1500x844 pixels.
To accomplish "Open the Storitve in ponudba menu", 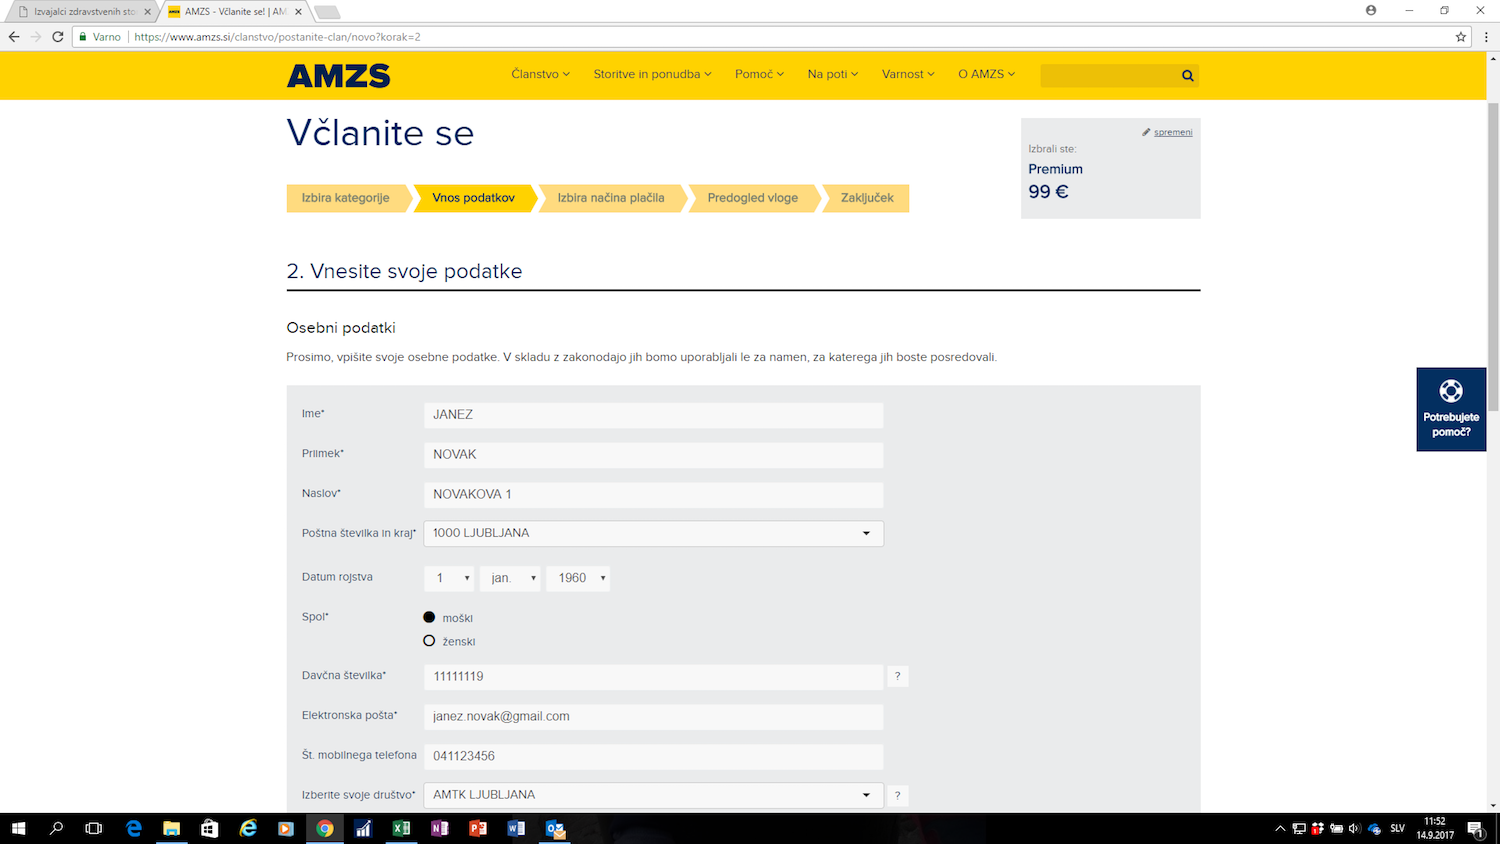I will (652, 74).
